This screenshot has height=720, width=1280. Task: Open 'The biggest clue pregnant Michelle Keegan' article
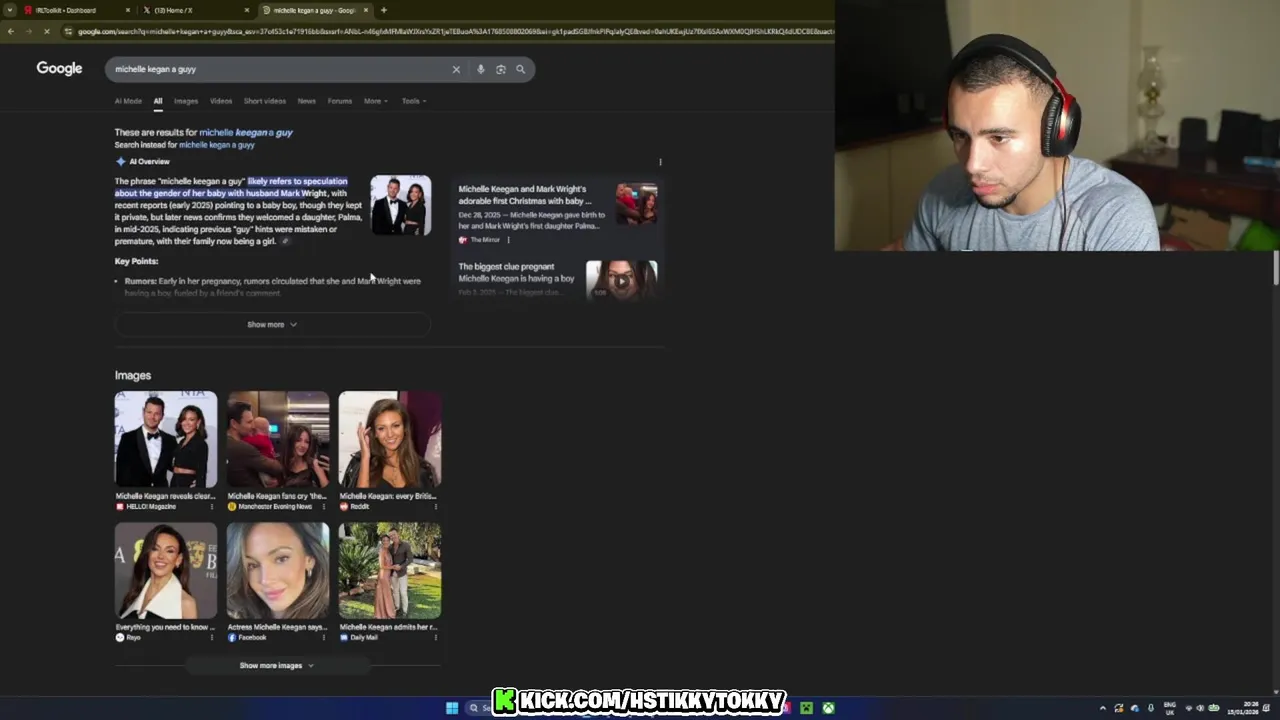[x=517, y=272]
